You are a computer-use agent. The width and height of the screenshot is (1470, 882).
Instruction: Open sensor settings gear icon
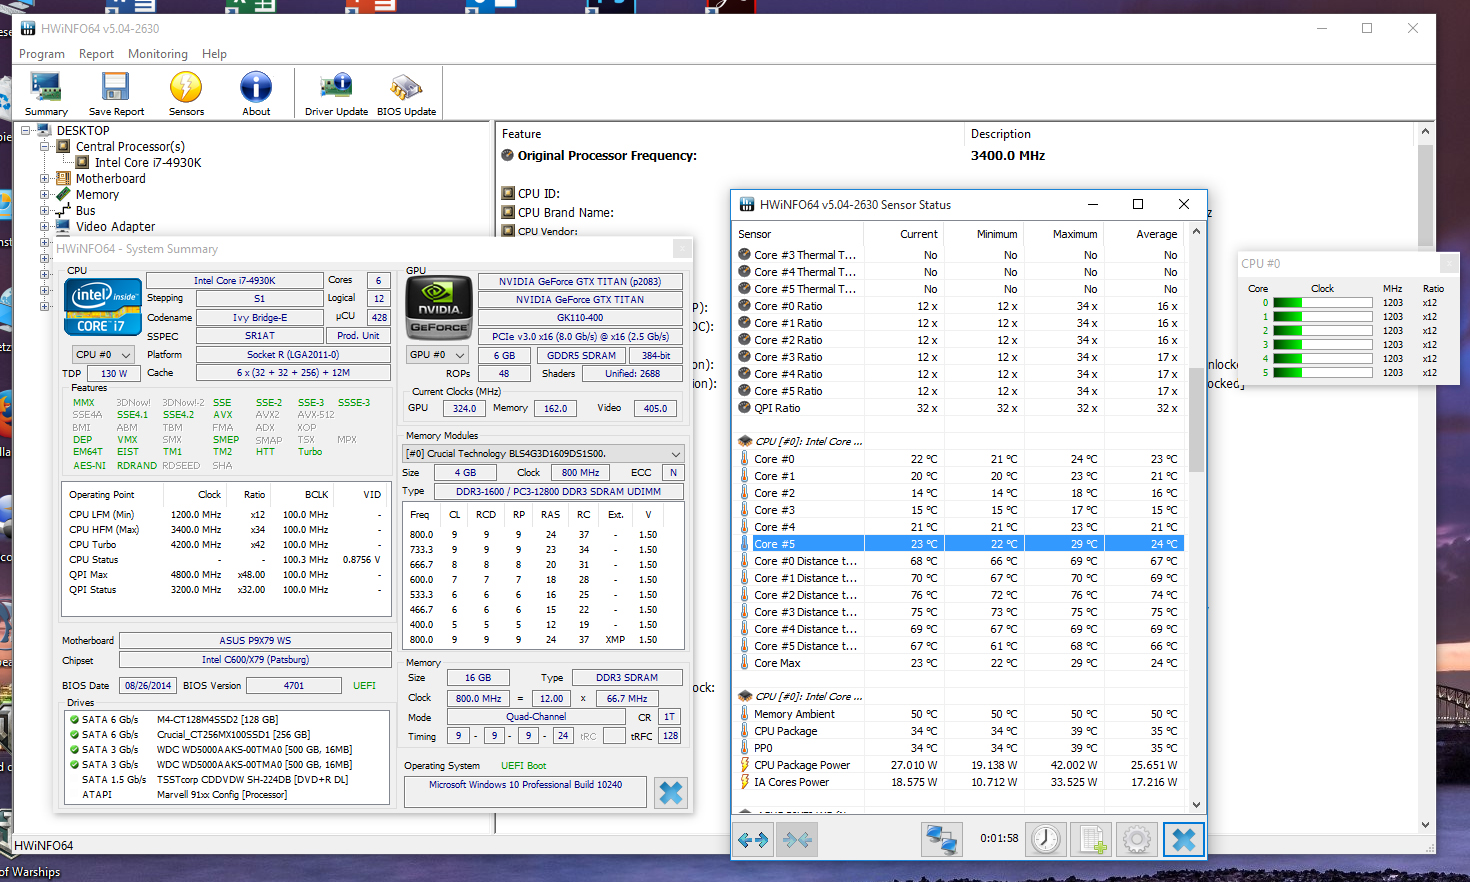[1136, 839]
